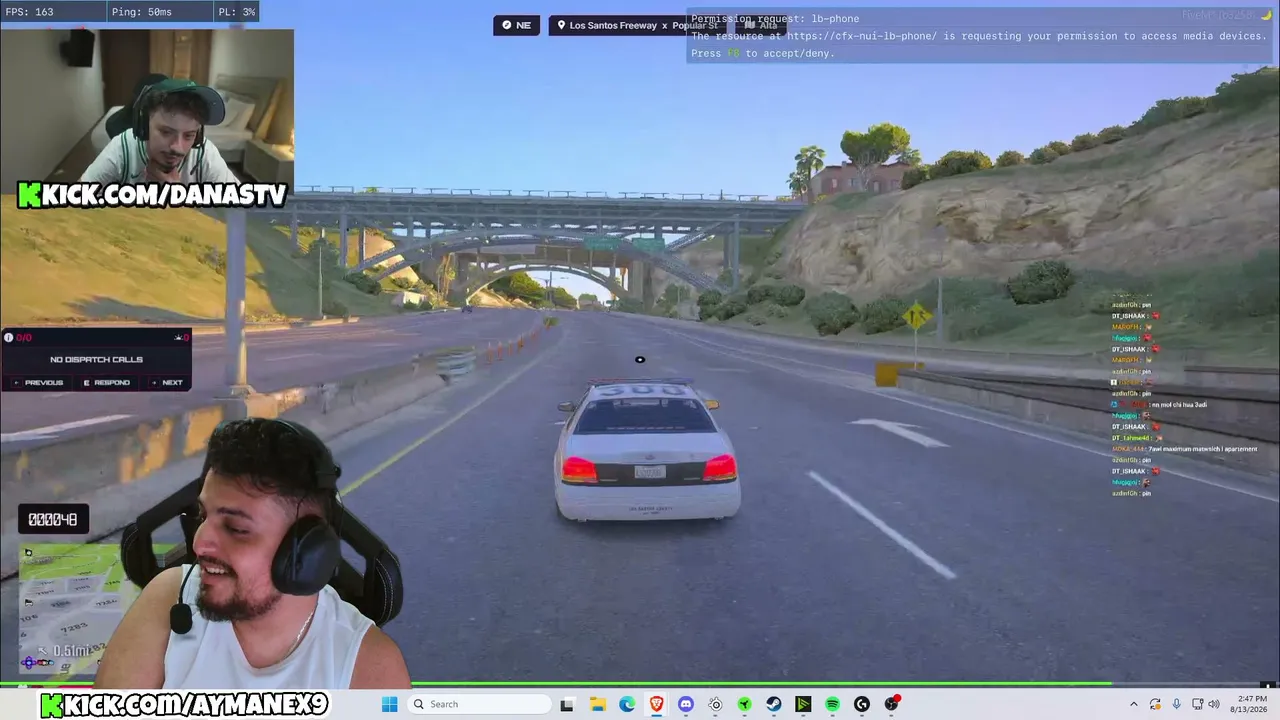Open Task View from the taskbar
Screen dimensions: 1280x720
click(x=567, y=704)
